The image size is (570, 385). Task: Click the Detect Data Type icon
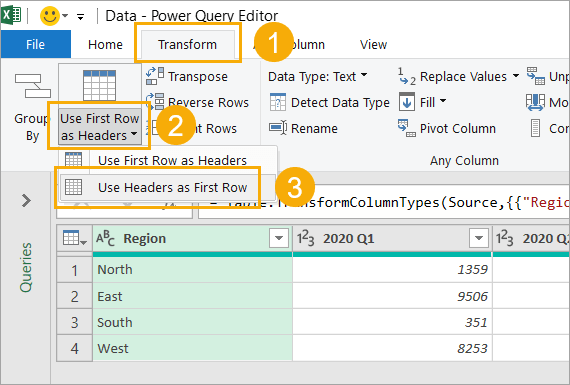(x=278, y=102)
